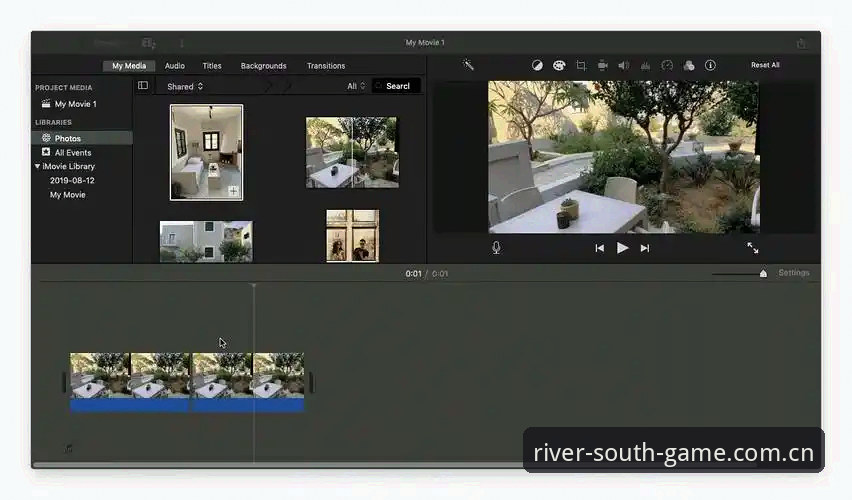Click the left trim handle of clip
The height and width of the screenshot is (500, 852).
click(65, 382)
